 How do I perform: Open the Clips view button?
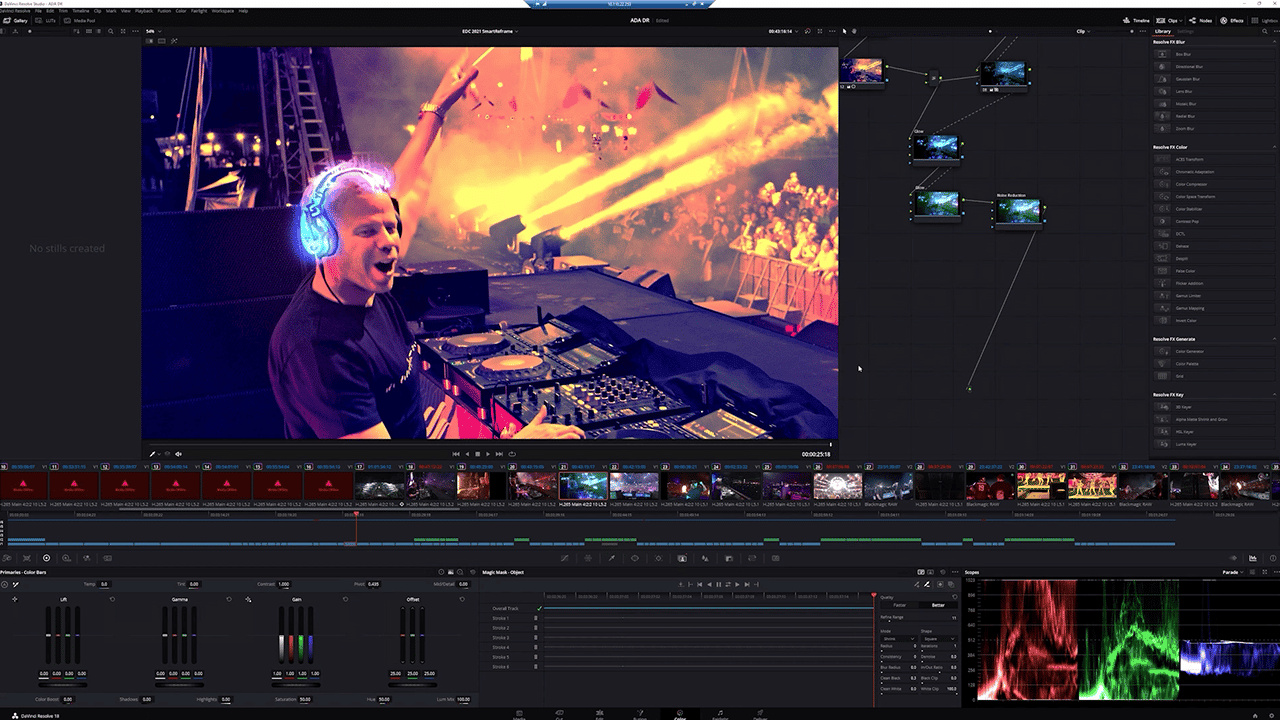point(1169,20)
